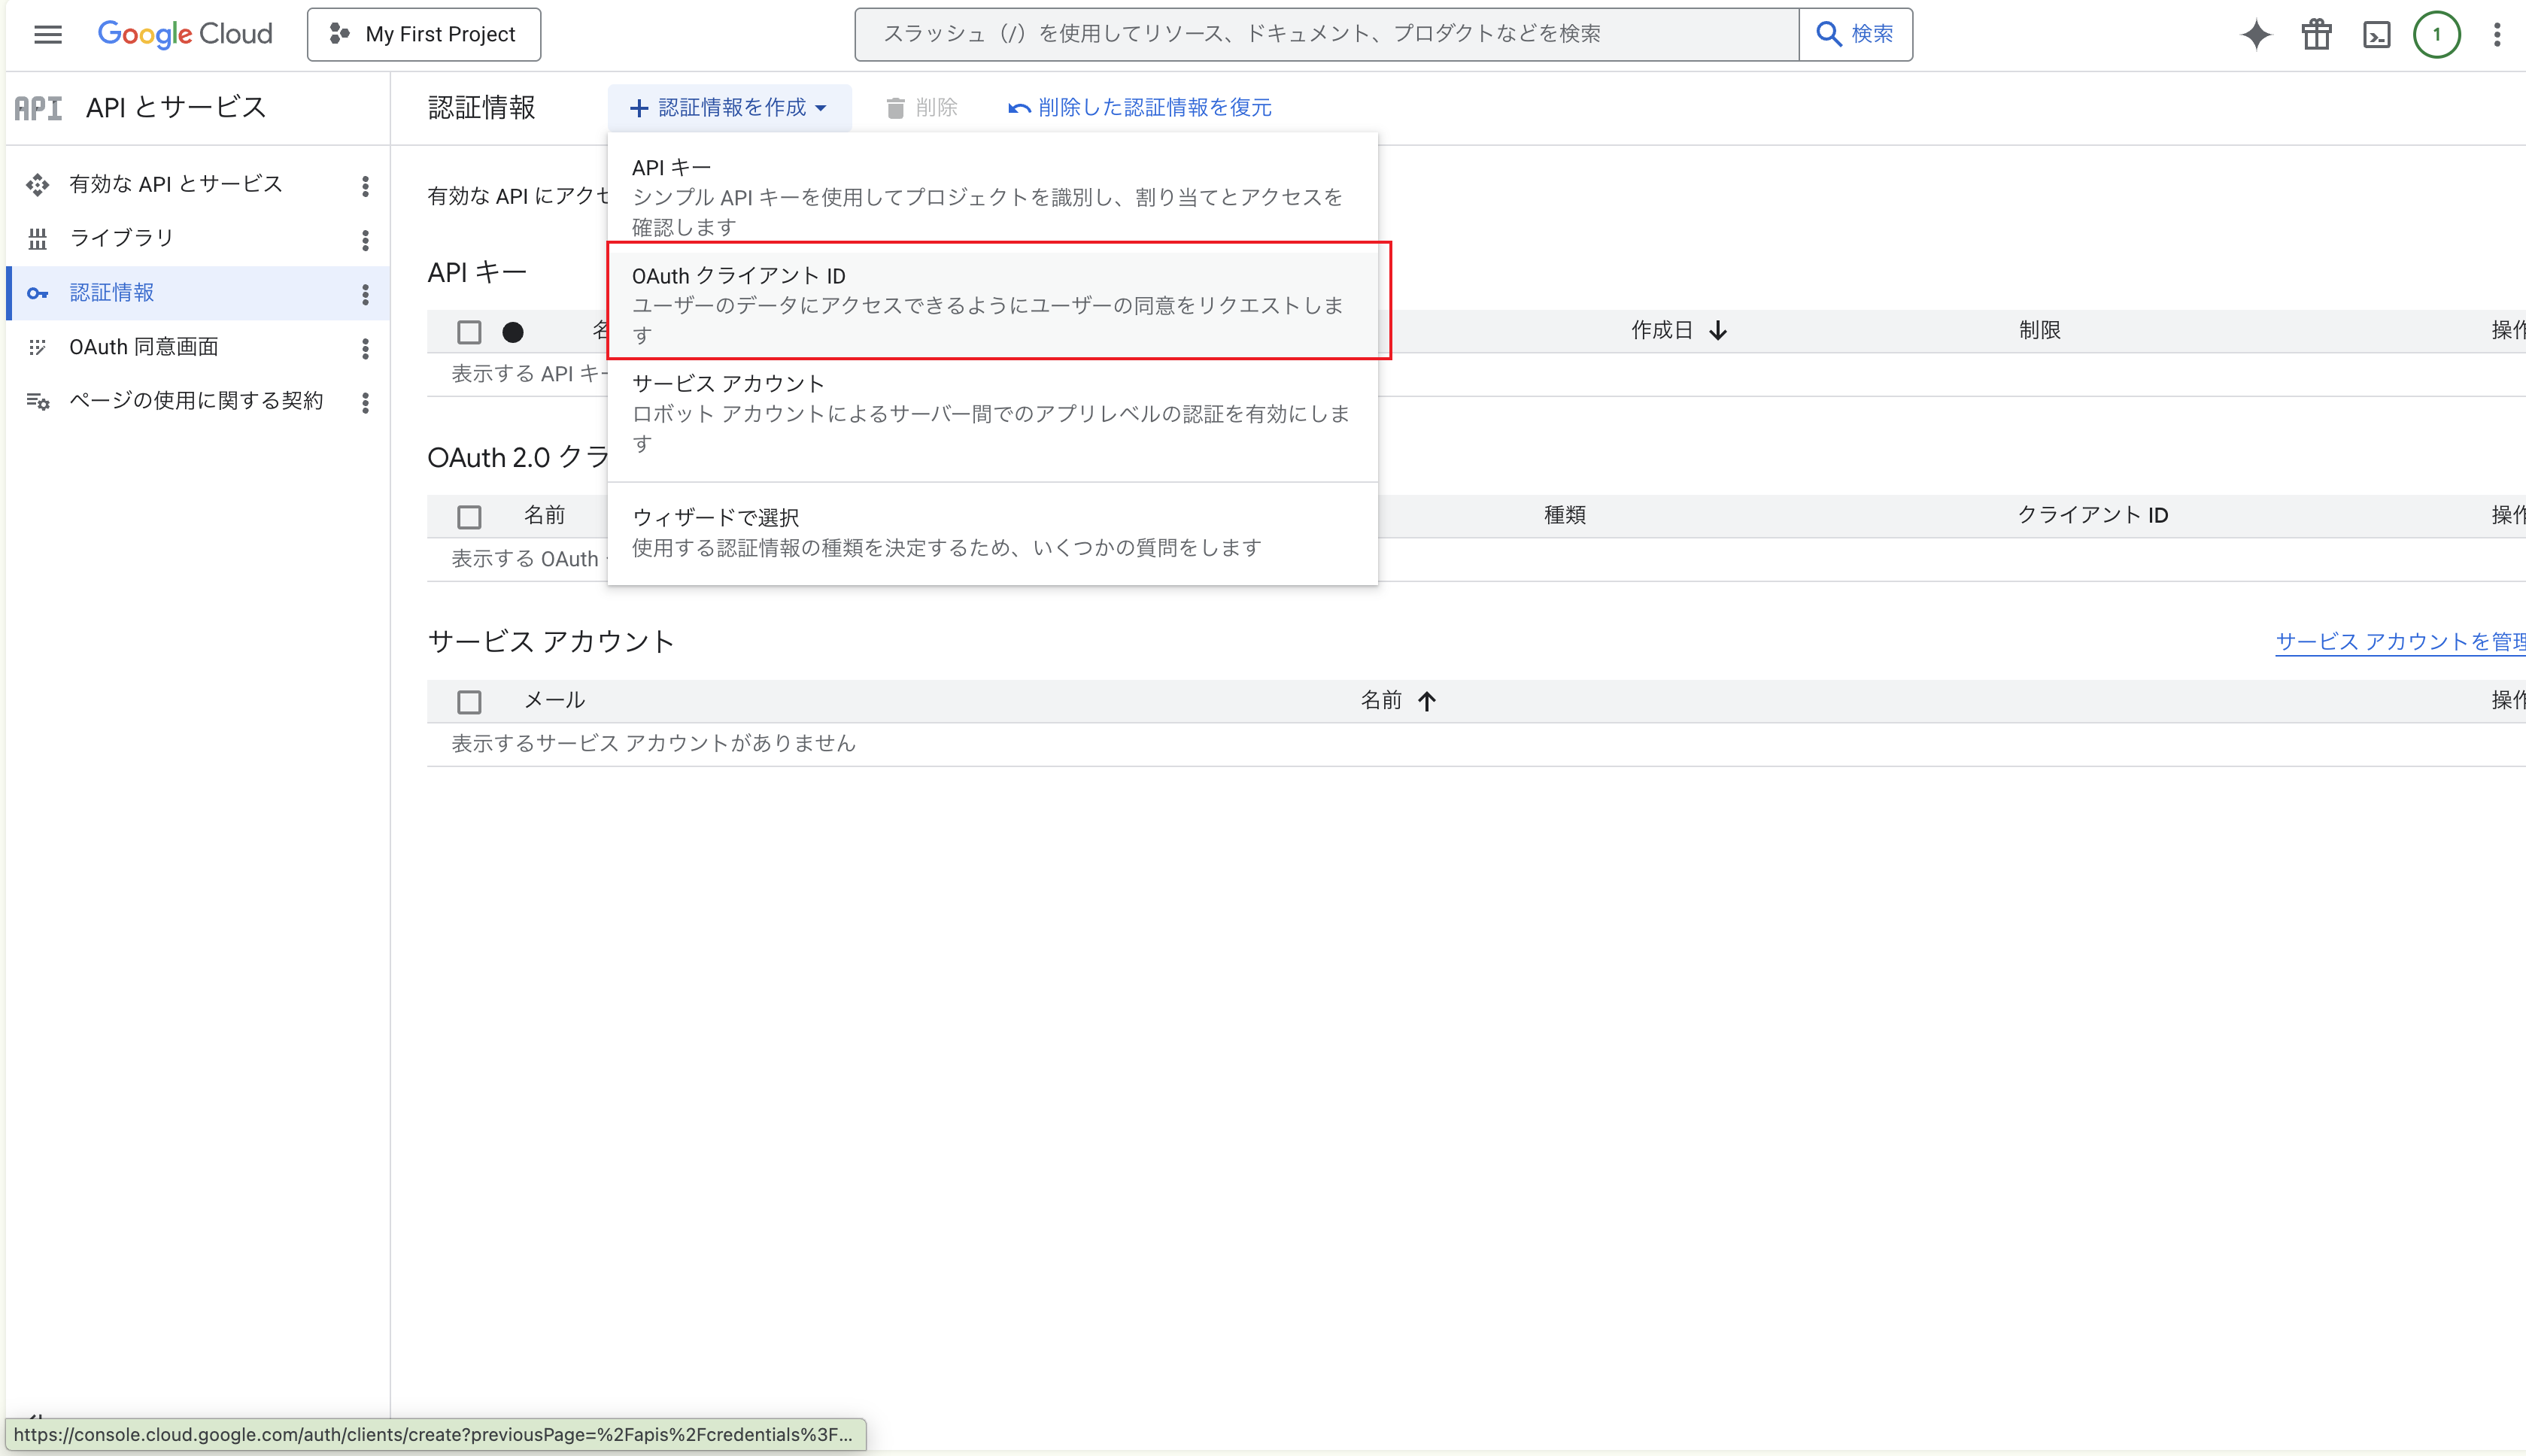Click 名前 header in OAuth 2.0 table

[544, 515]
